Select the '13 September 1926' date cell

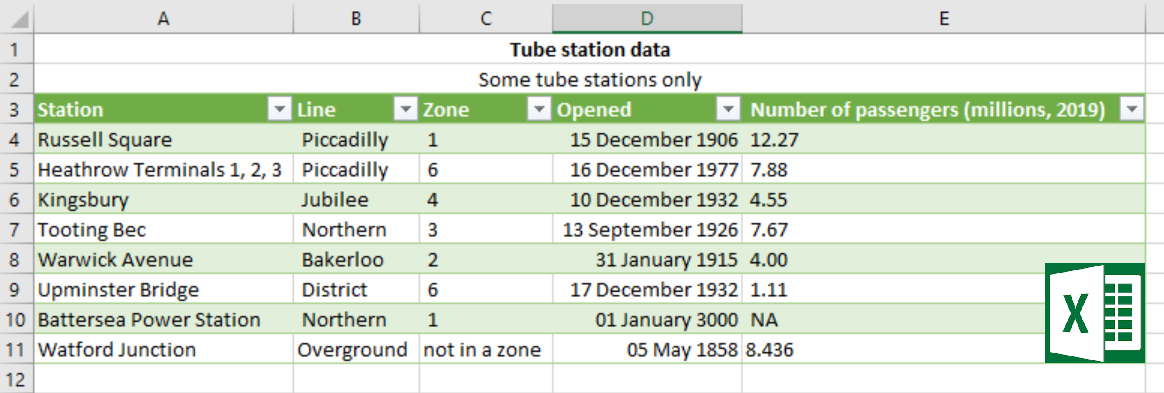coord(647,230)
